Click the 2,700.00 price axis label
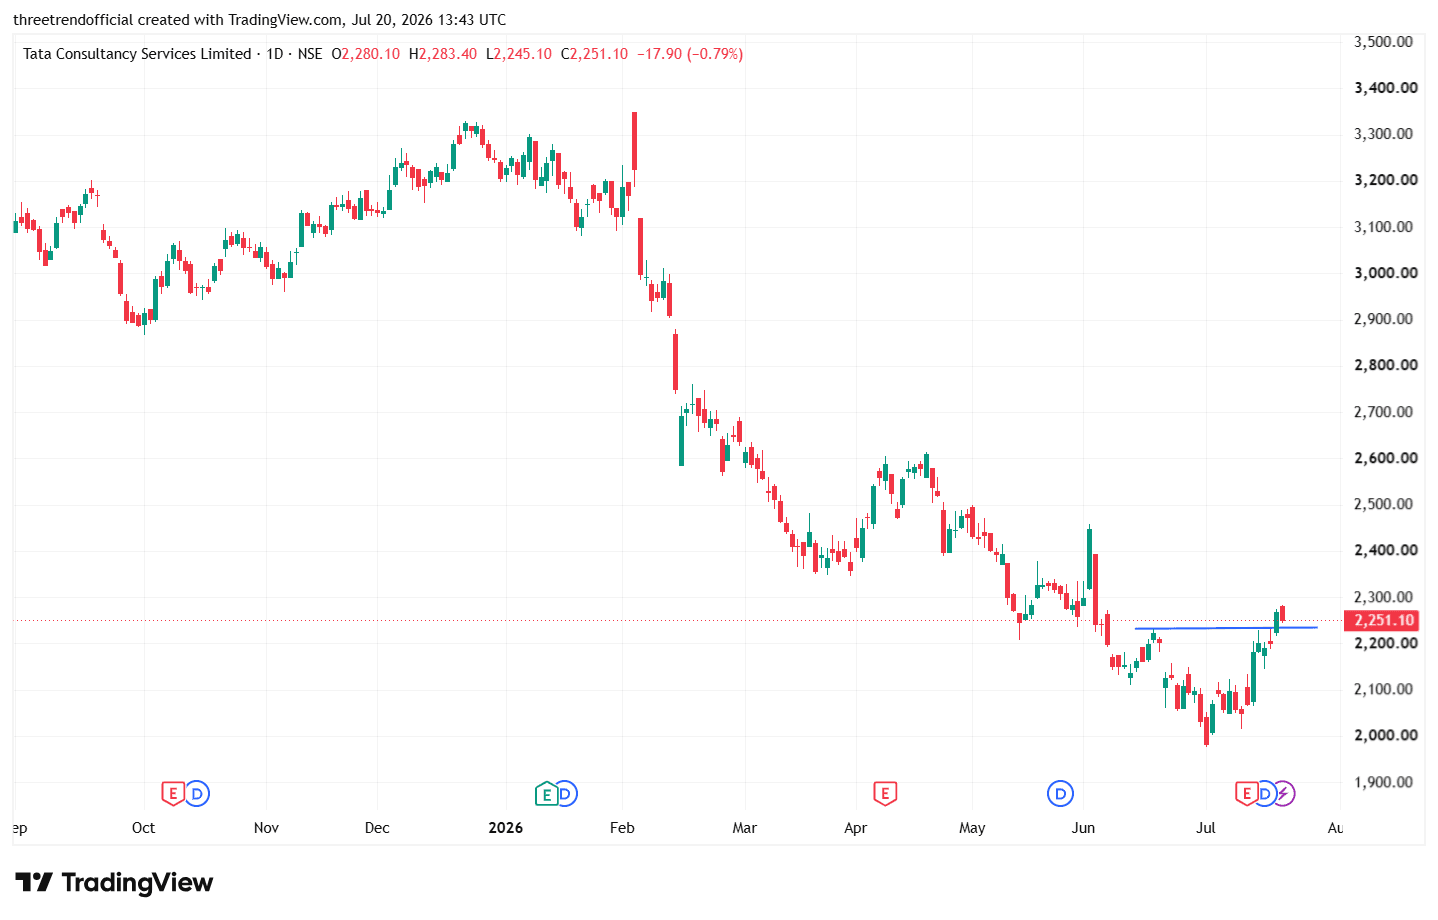Viewport: 1438px width, 920px height. [x=1384, y=412]
